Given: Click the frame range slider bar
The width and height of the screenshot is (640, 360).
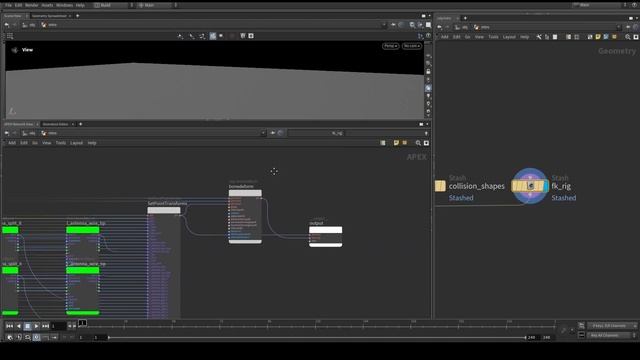Looking at the screenshot, I should pyautogui.click(x=317, y=338).
